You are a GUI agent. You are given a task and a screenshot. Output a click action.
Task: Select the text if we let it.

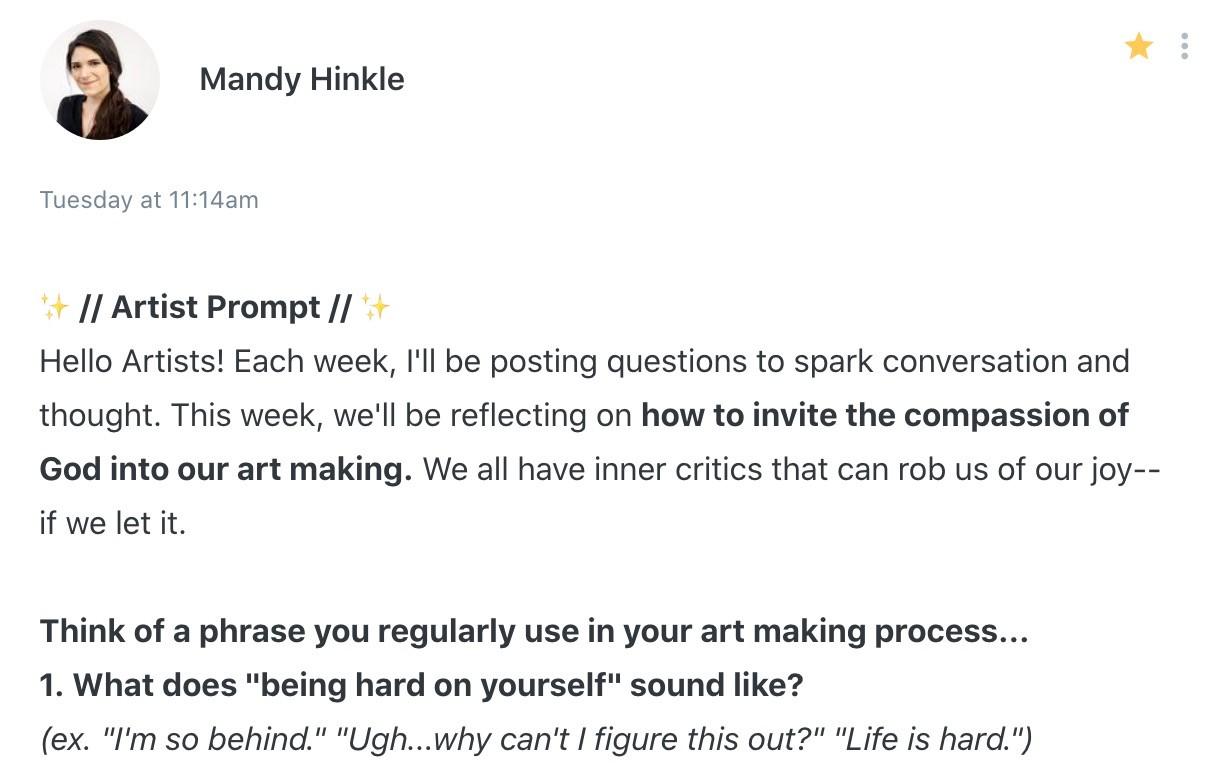[x=113, y=523]
